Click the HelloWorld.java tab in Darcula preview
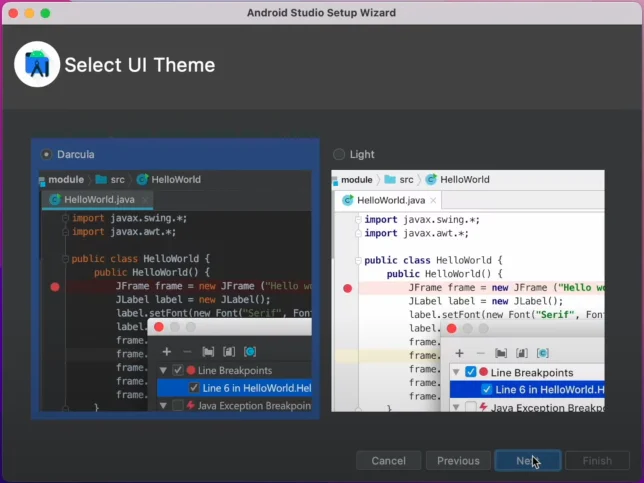Image resolution: width=644 pixels, height=483 pixels. coord(92,199)
